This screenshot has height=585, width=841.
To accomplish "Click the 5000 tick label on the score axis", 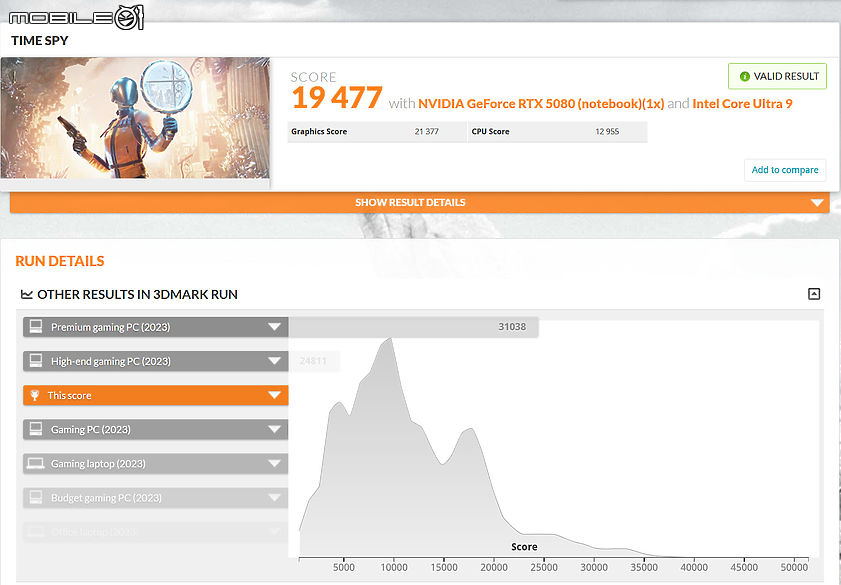I will click(x=344, y=568).
